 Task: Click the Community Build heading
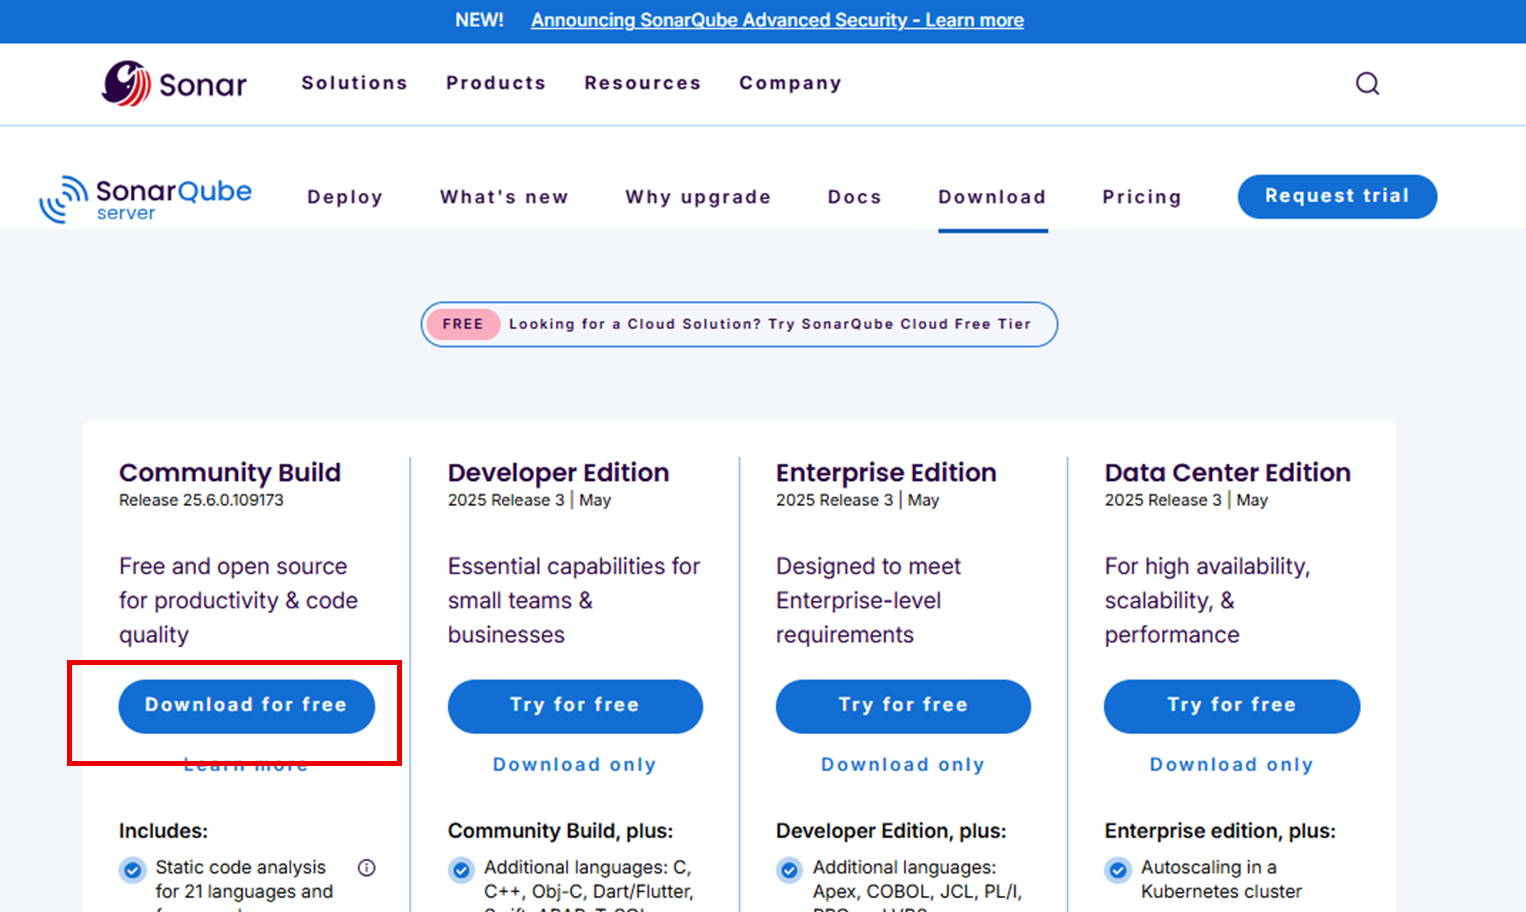(x=230, y=472)
